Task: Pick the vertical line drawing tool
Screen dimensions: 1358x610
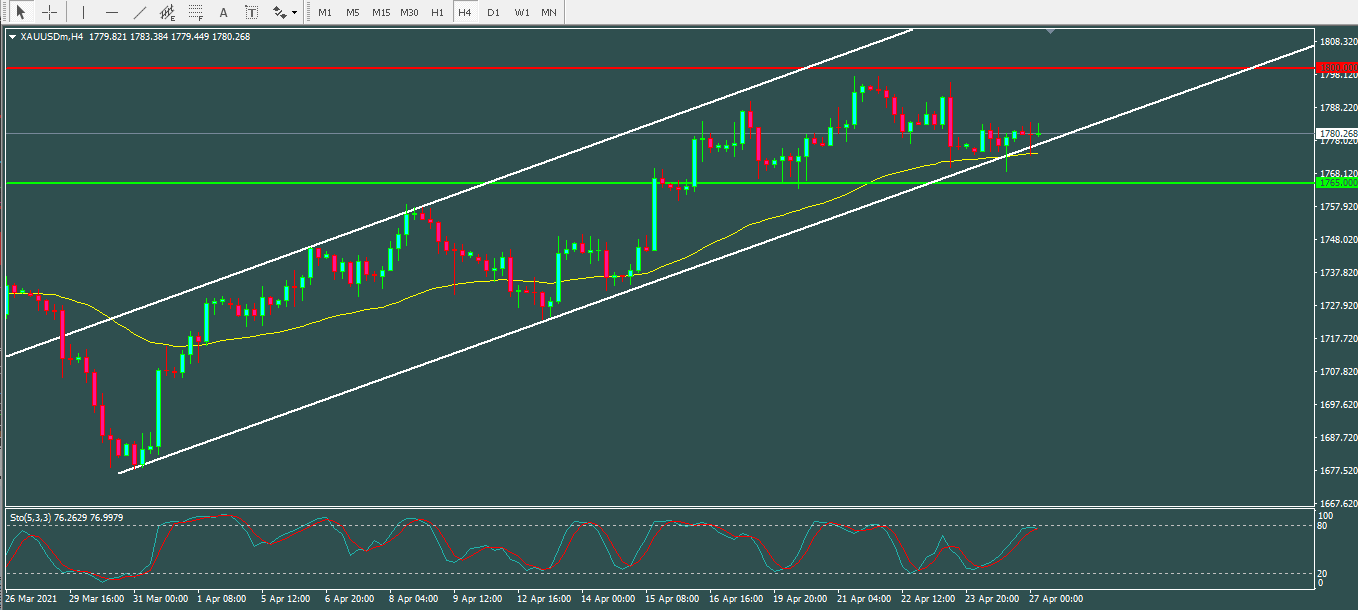Action: coord(83,13)
